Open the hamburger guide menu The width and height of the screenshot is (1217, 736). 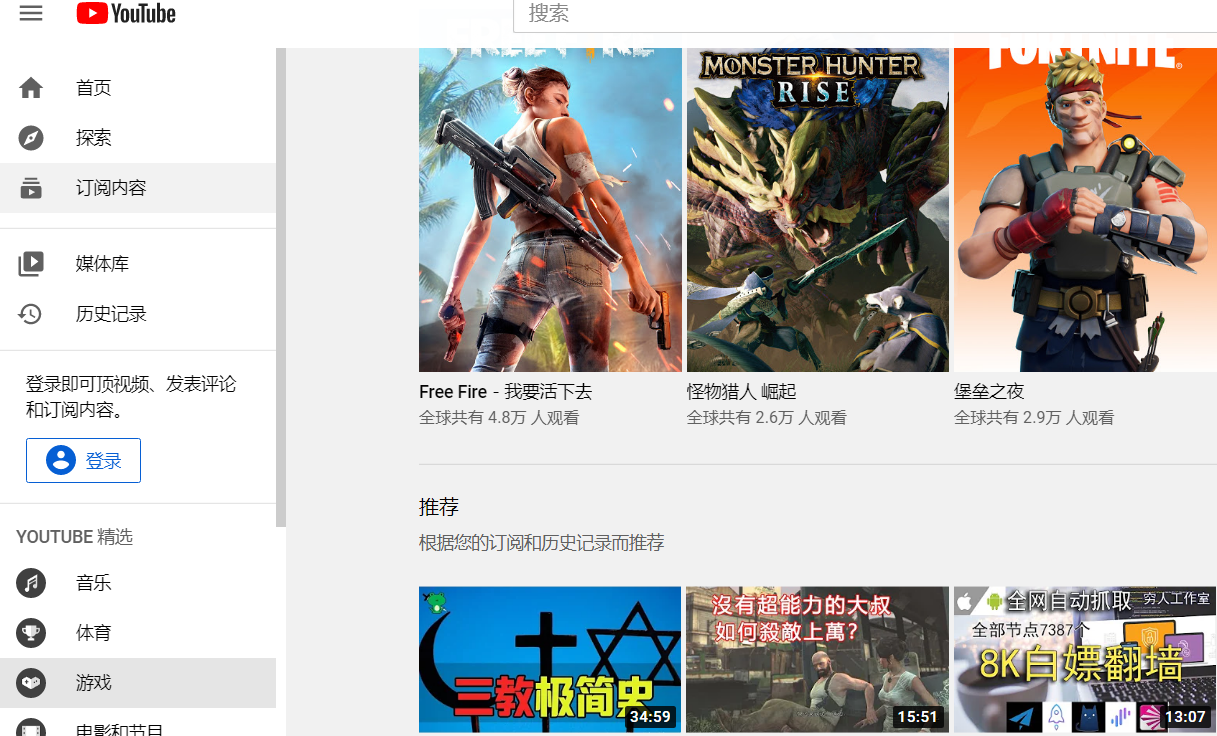click(x=31, y=13)
